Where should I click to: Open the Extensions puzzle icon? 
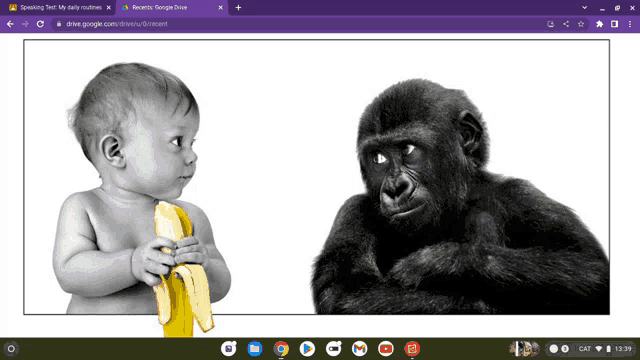[x=599, y=24]
